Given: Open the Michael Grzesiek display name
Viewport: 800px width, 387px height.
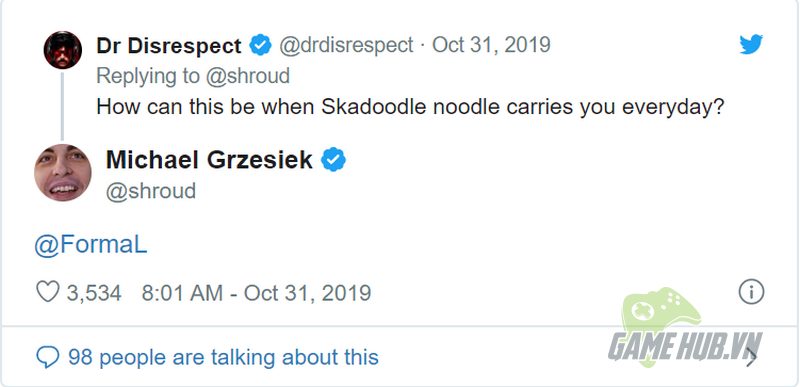Looking at the screenshot, I should [209, 160].
